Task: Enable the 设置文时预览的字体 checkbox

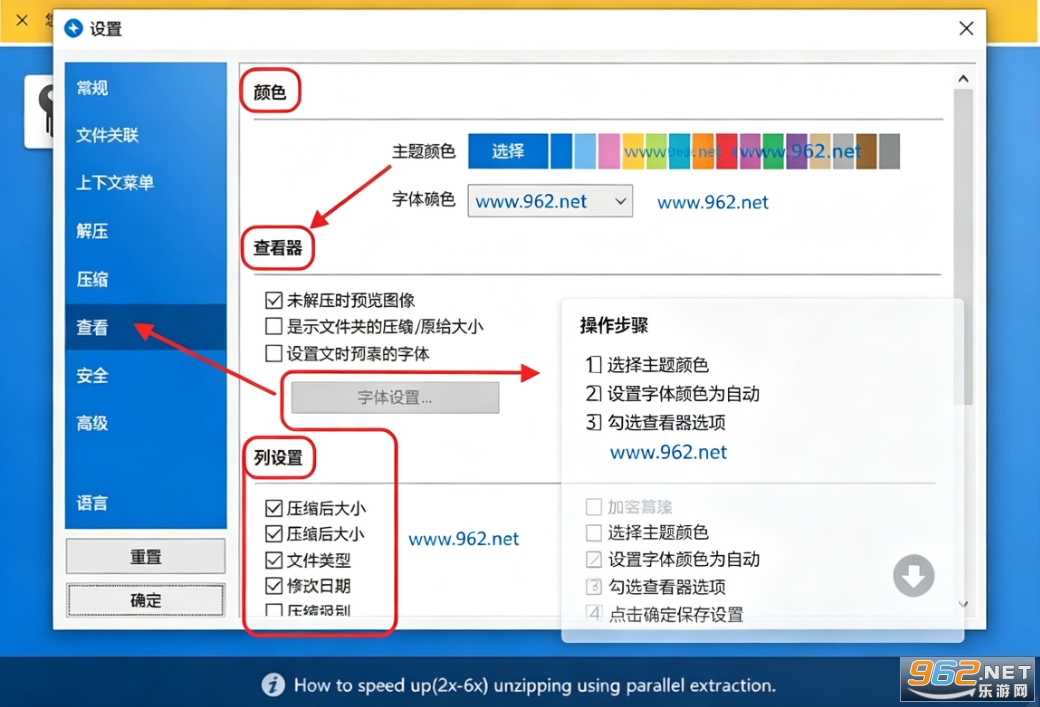Action: [273, 354]
